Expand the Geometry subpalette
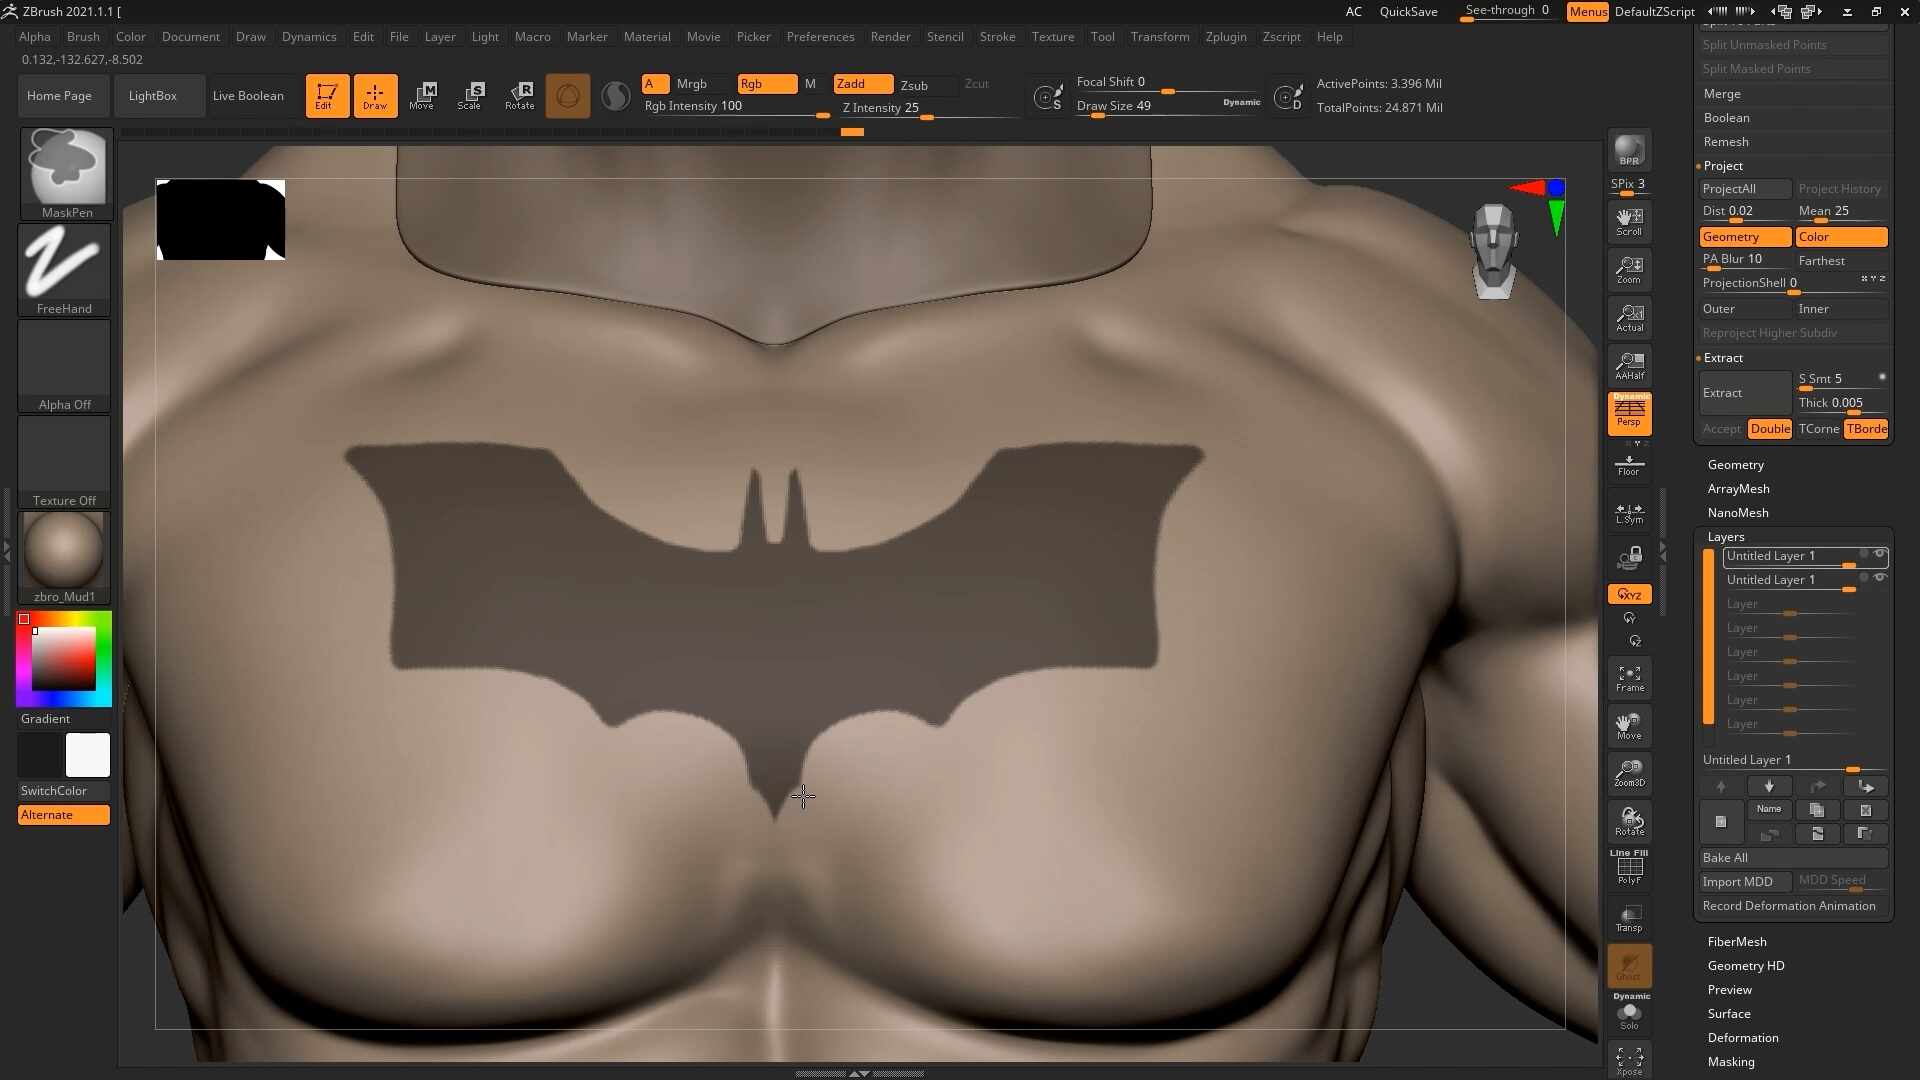This screenshot has width=1920, height=1080. (x=1735, y=465)
